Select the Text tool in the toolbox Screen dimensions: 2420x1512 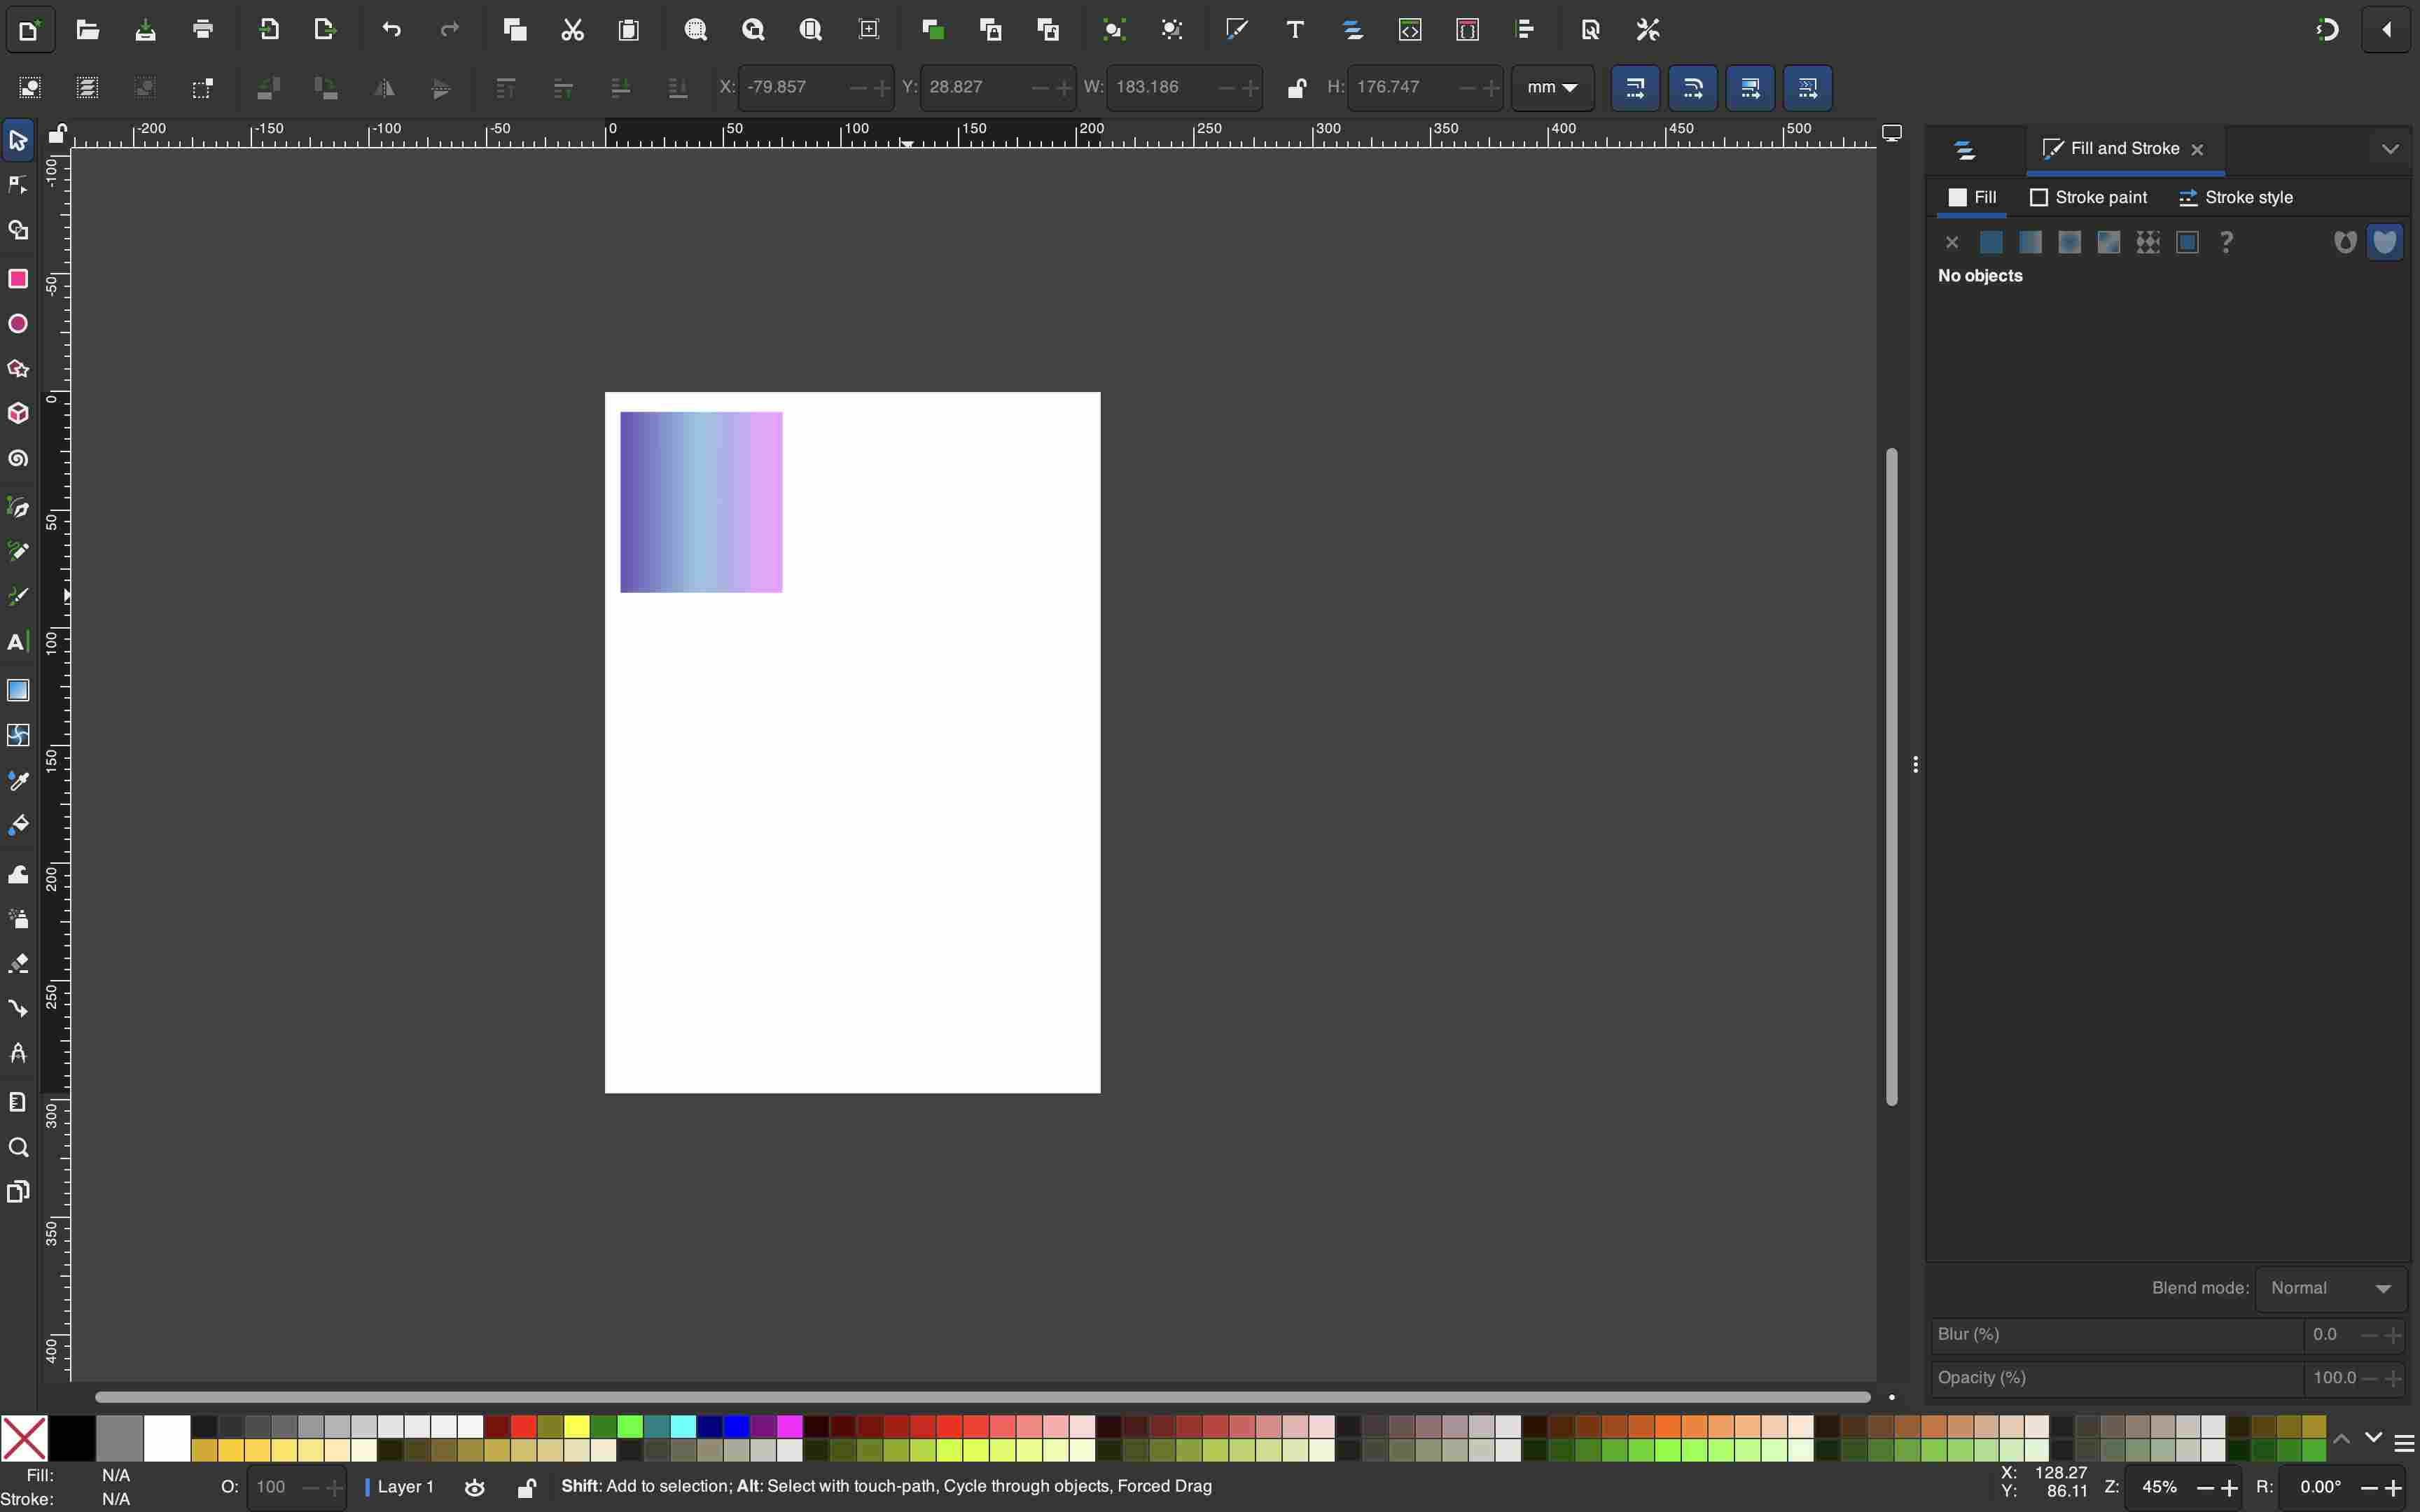tap(18, 643)
